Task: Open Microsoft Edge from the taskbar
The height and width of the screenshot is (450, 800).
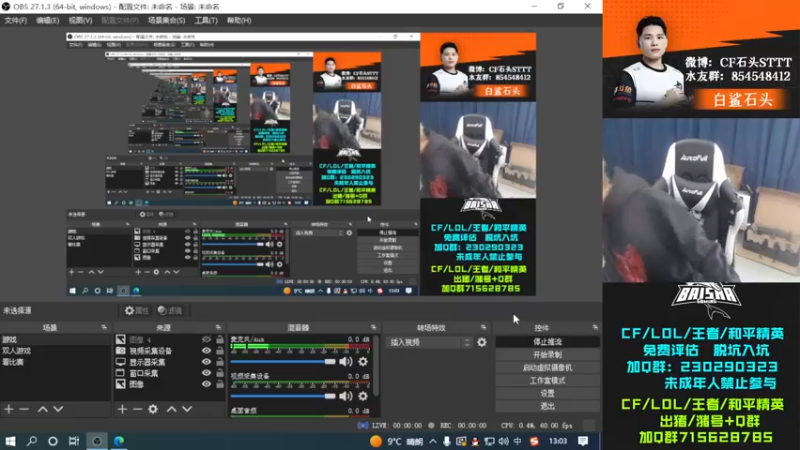Action: (119, 441)
